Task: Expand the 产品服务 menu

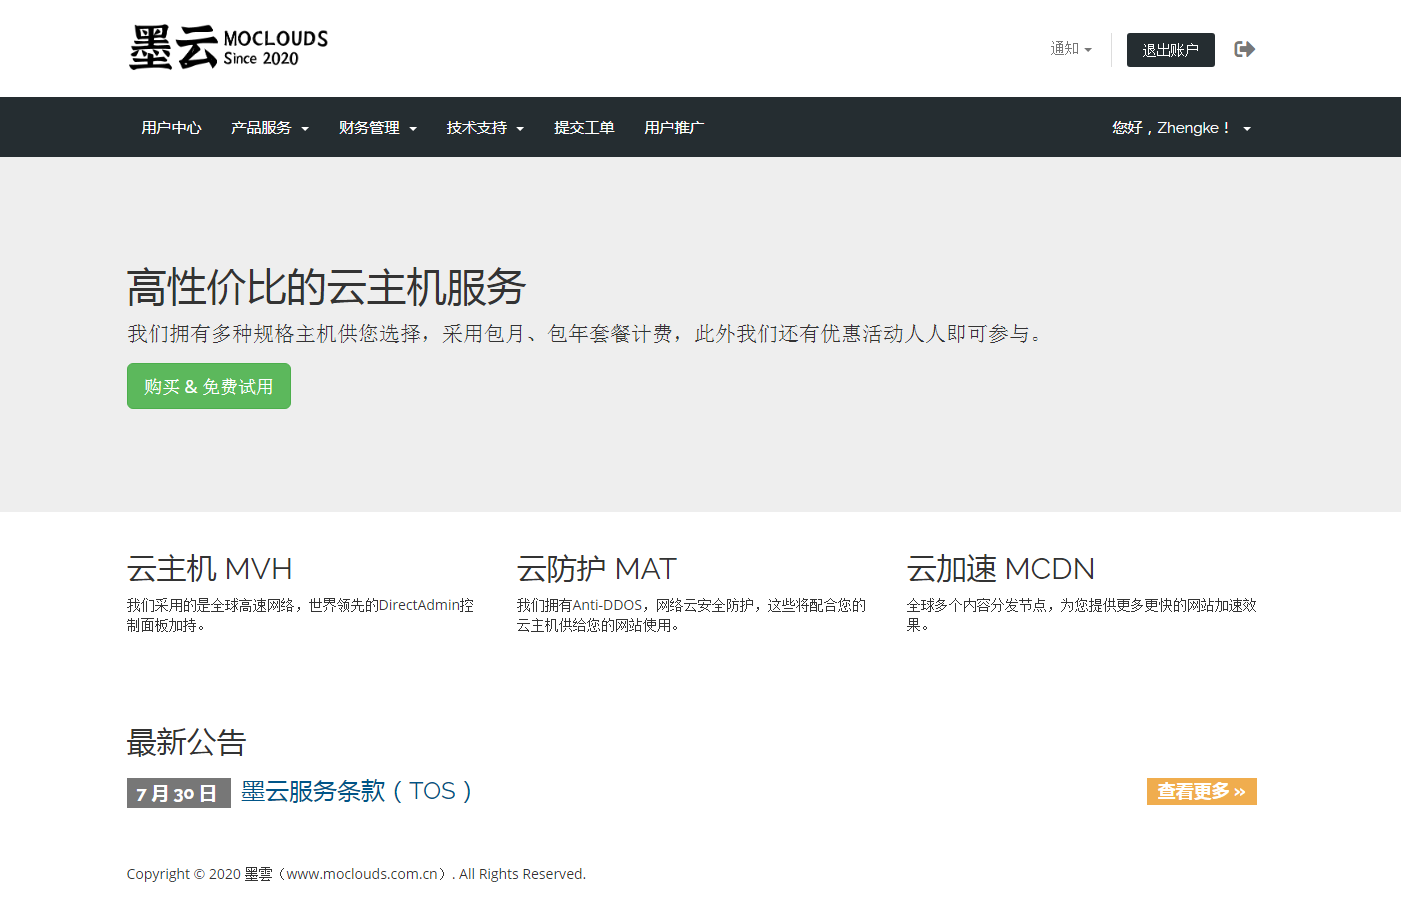Action: click(269, 128)
